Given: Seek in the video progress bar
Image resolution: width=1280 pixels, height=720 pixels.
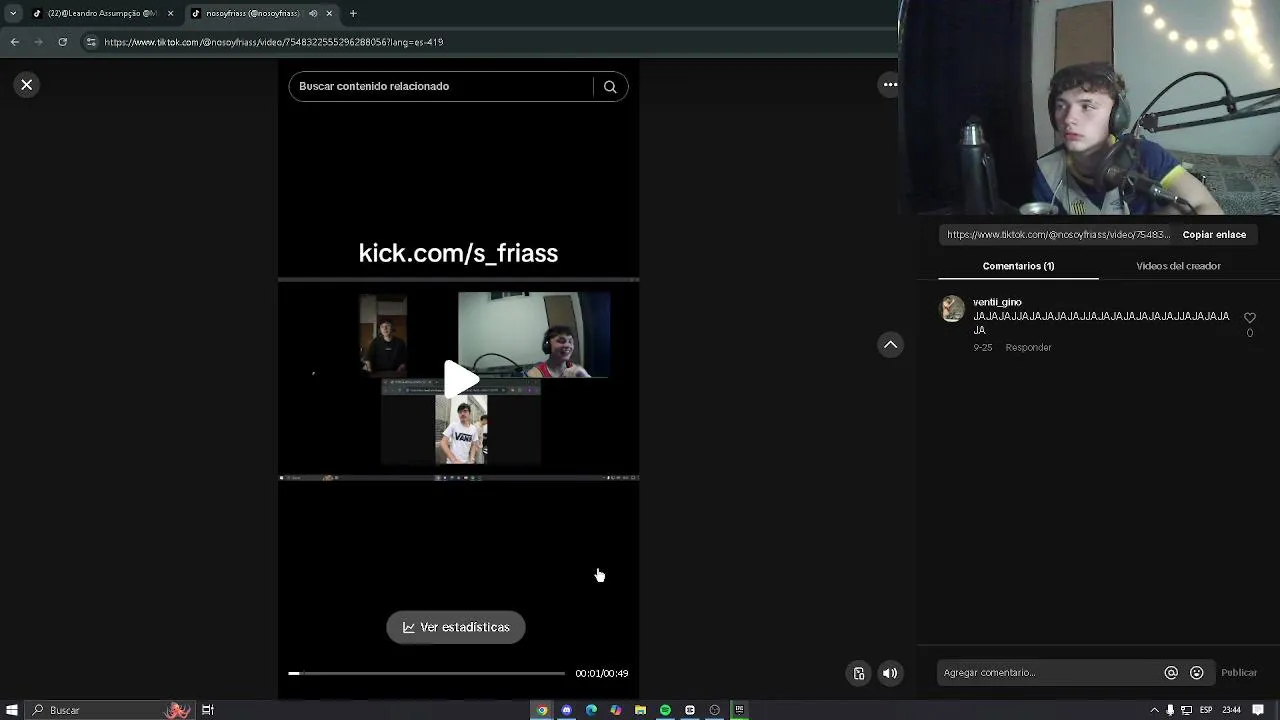Looking at the screenshot, I should click(x=426, y=673).
